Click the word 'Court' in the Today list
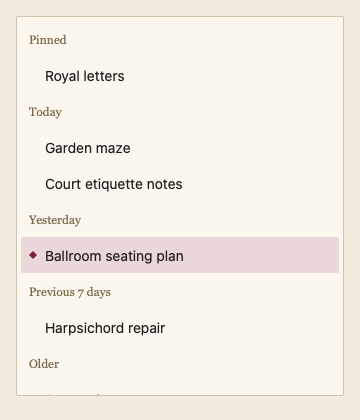This screenshot has width=360, height=420. coord(63,184)
